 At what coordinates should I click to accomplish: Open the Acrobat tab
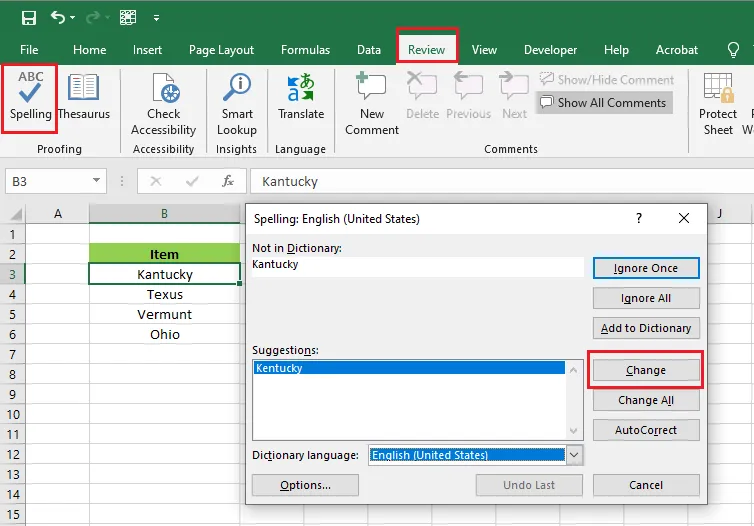677,50
